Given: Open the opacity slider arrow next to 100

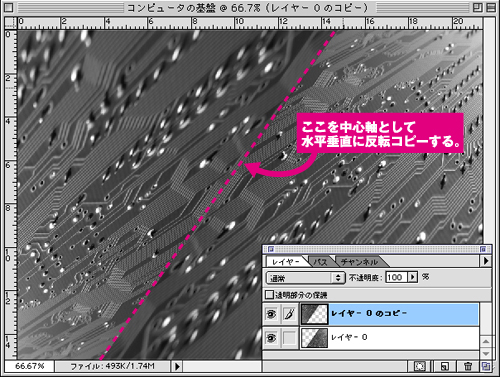Looking at the screenshot, I should (413, 277).
